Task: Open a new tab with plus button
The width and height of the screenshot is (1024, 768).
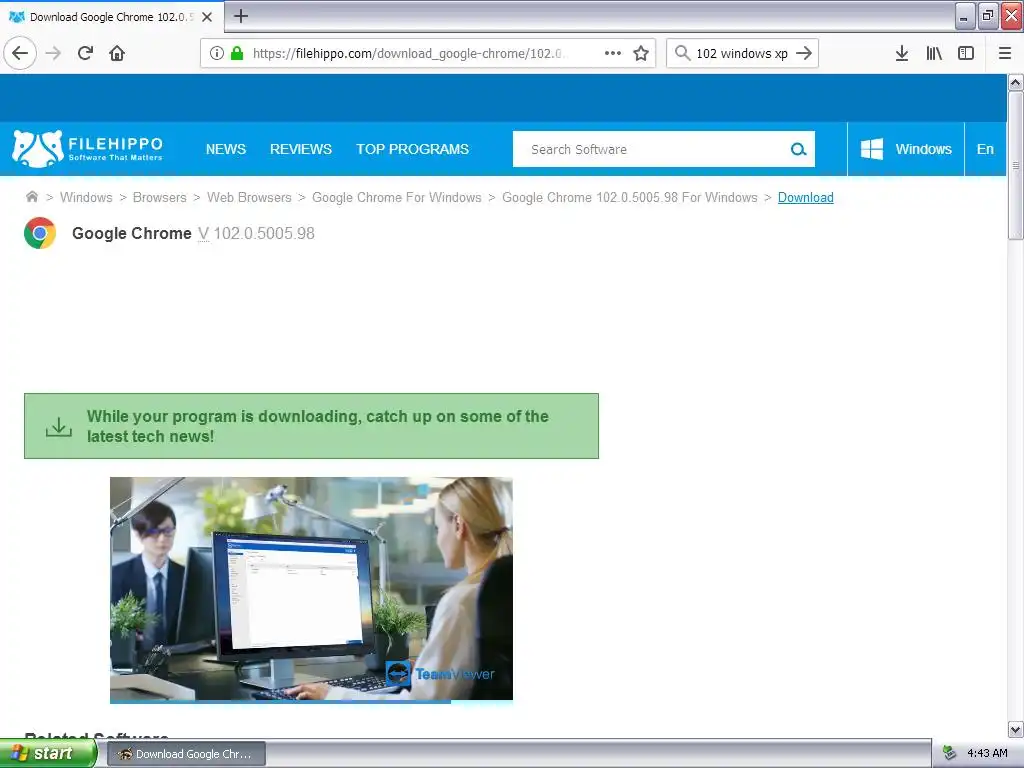Action: (x=241, y=16)
